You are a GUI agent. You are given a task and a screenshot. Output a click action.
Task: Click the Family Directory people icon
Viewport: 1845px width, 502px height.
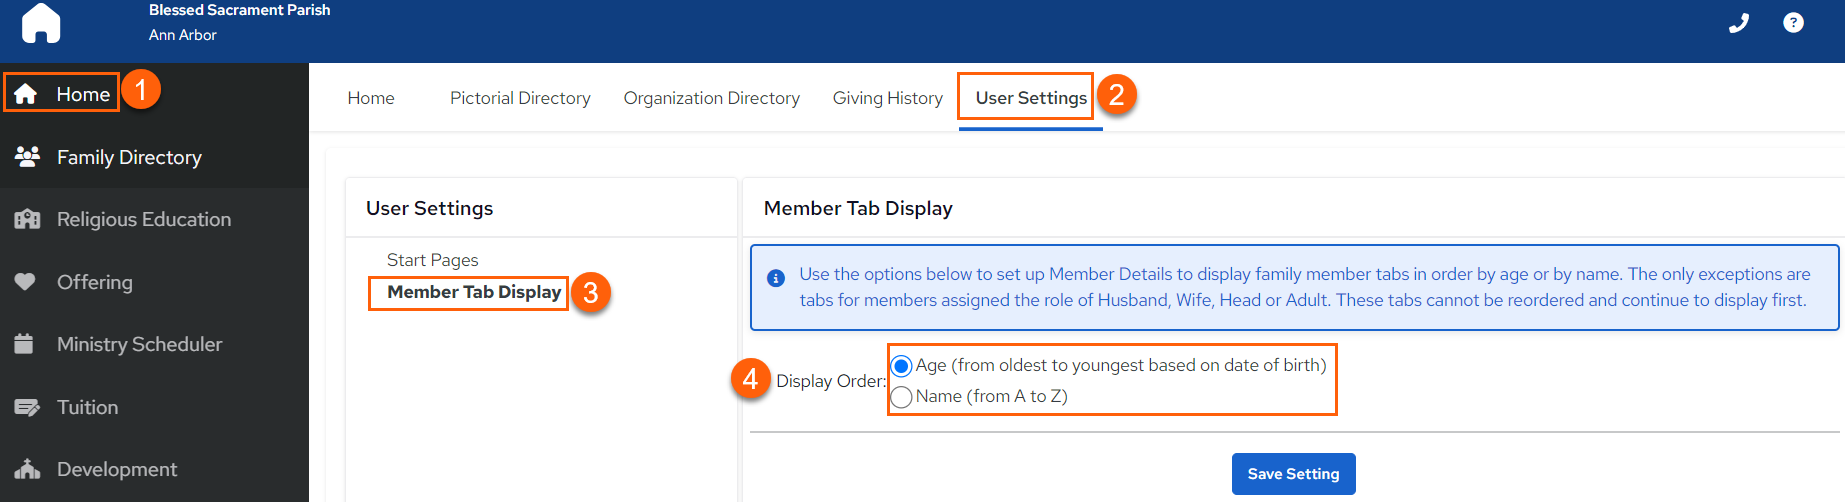tap(27, 156)
